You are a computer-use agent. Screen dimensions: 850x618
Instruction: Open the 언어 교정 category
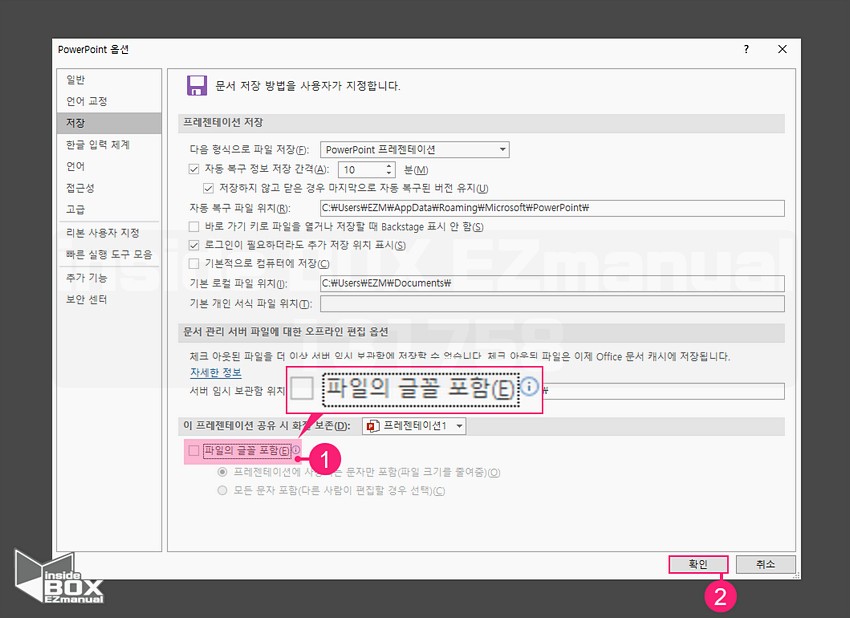[109, 101]
